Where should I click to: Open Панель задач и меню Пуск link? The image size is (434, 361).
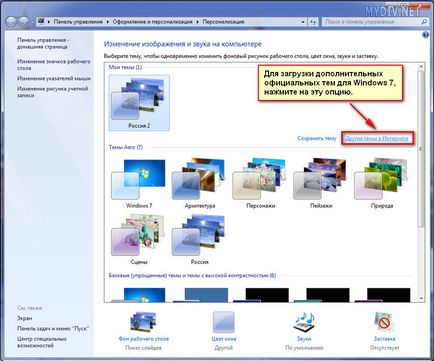click(52, 328)
